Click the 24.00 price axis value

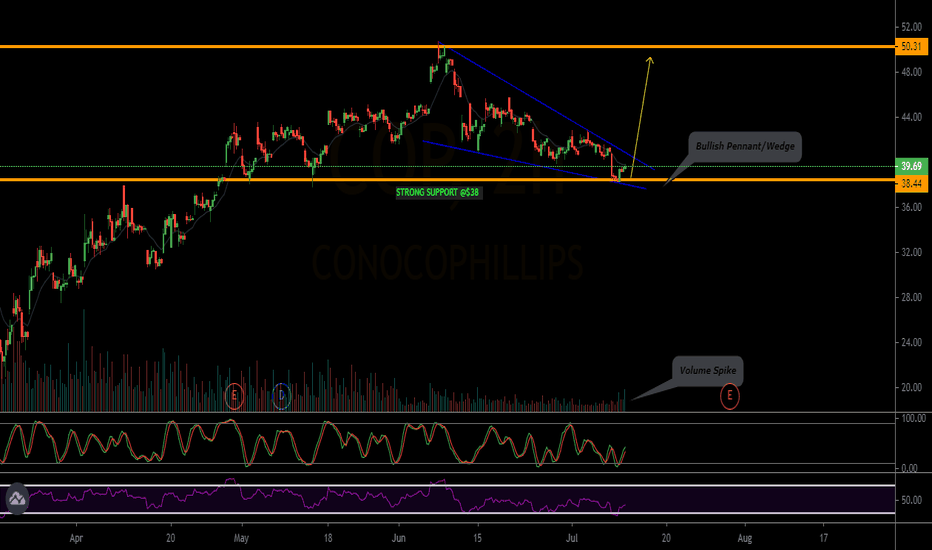click(x=911, y=342)
